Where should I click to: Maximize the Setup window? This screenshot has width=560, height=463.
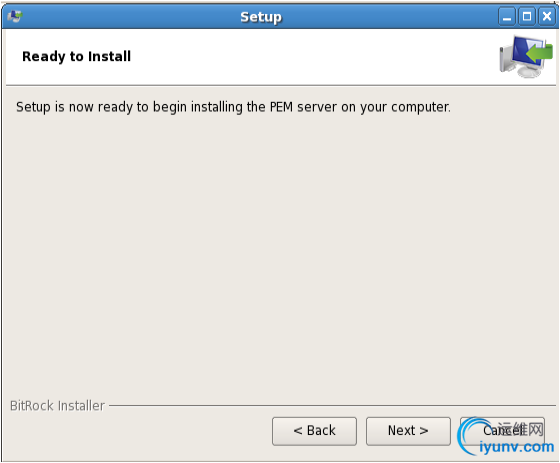coord(527,16)
